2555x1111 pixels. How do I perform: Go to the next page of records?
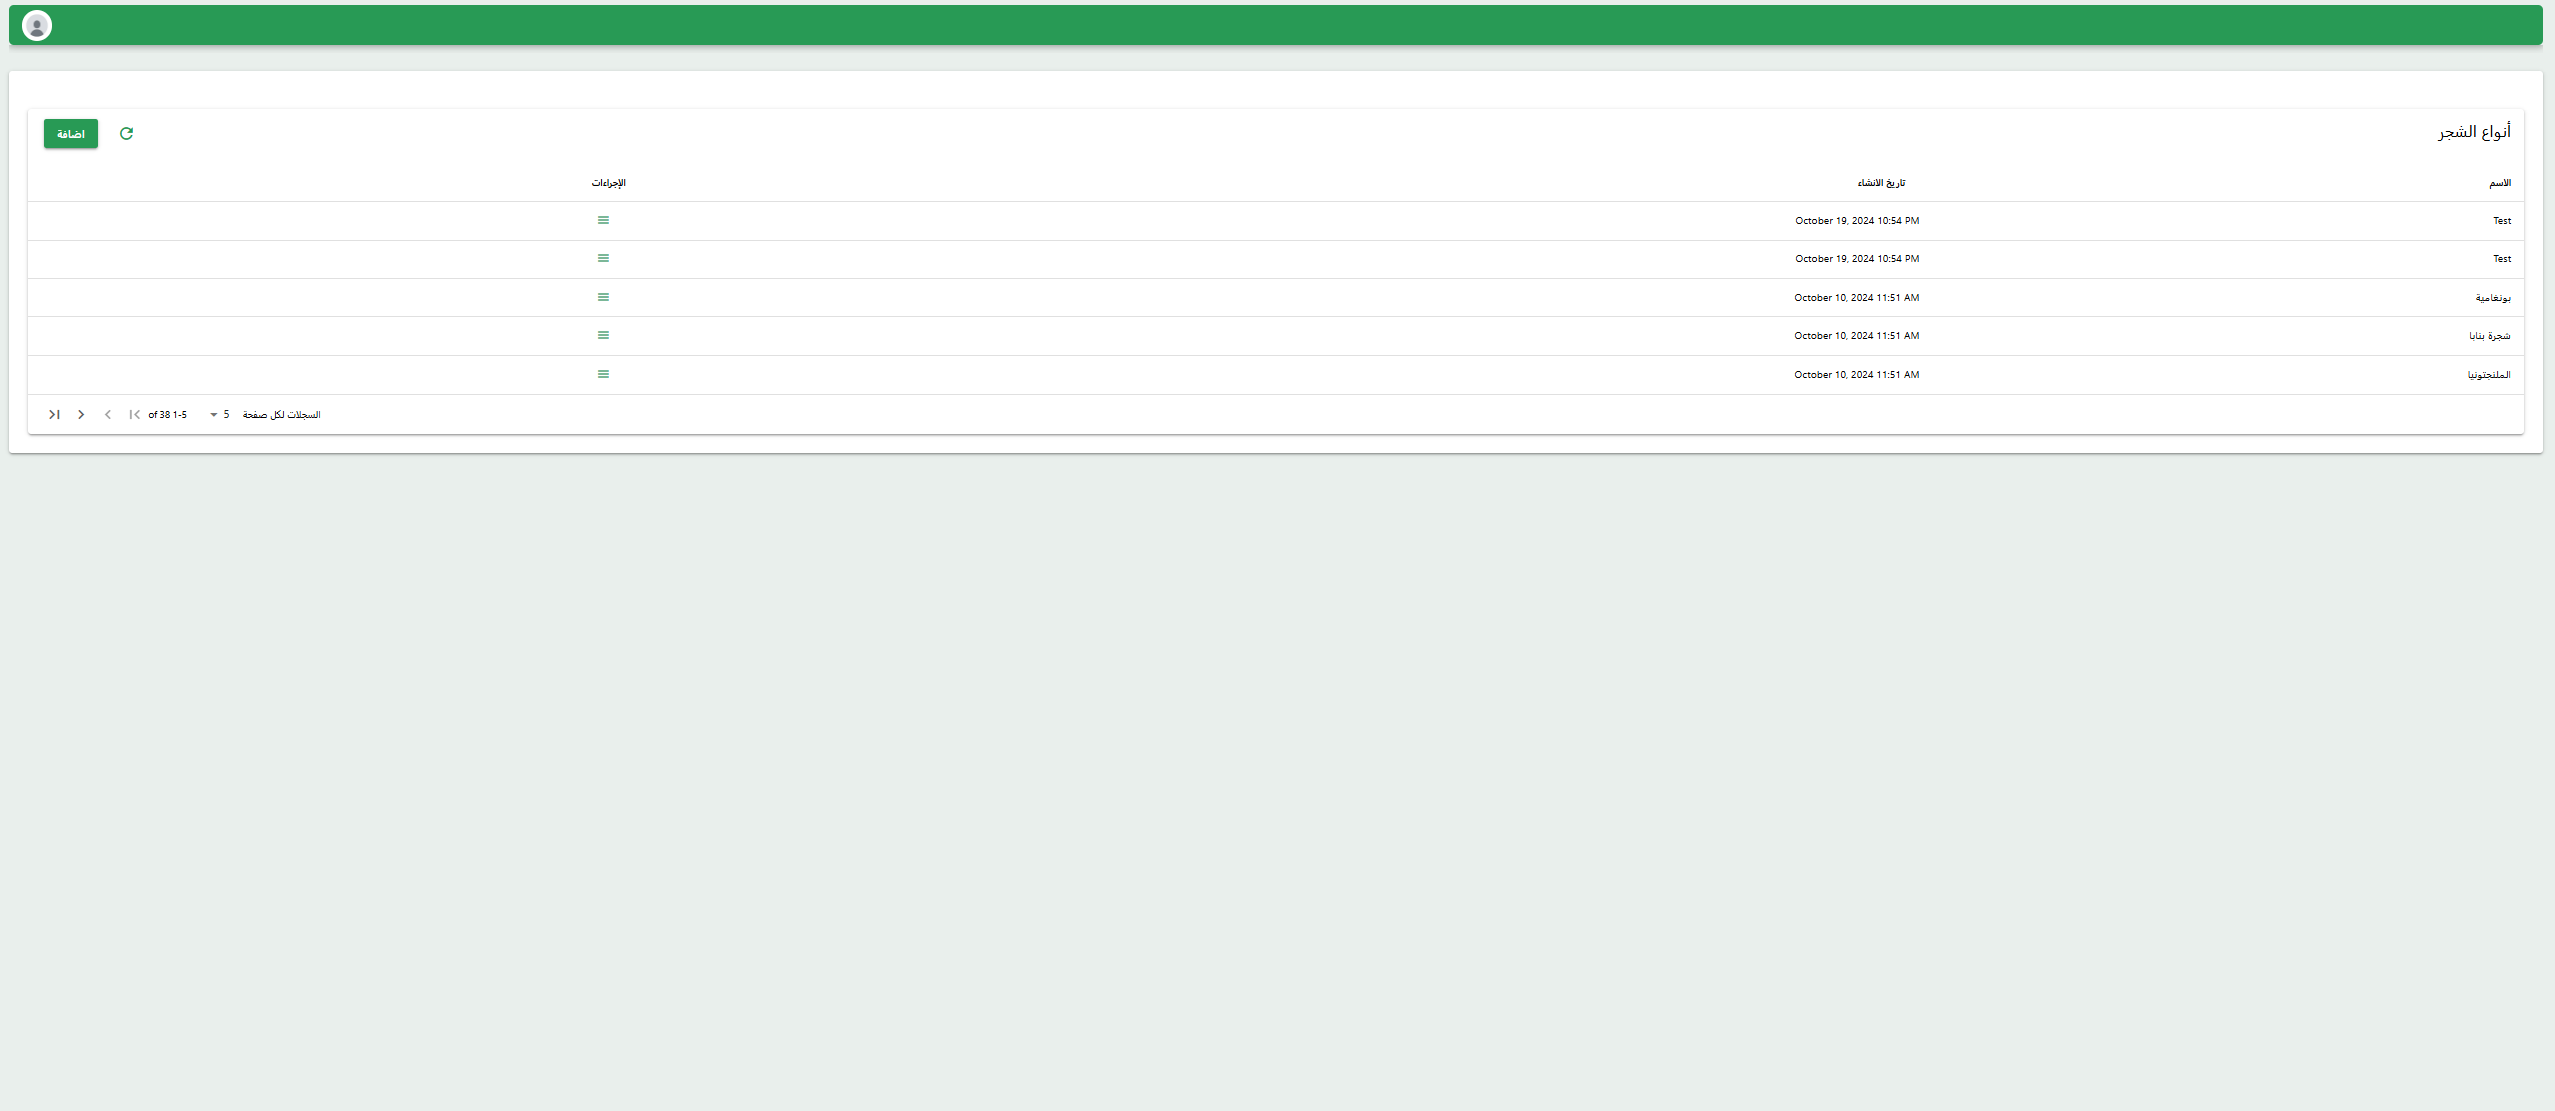81,415
